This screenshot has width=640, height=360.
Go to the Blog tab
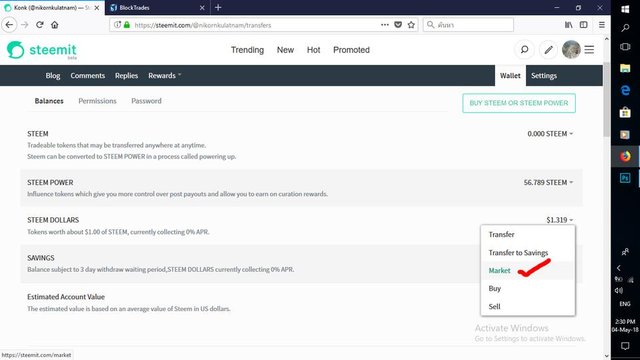pyautogui.click(x=53, y=76)
